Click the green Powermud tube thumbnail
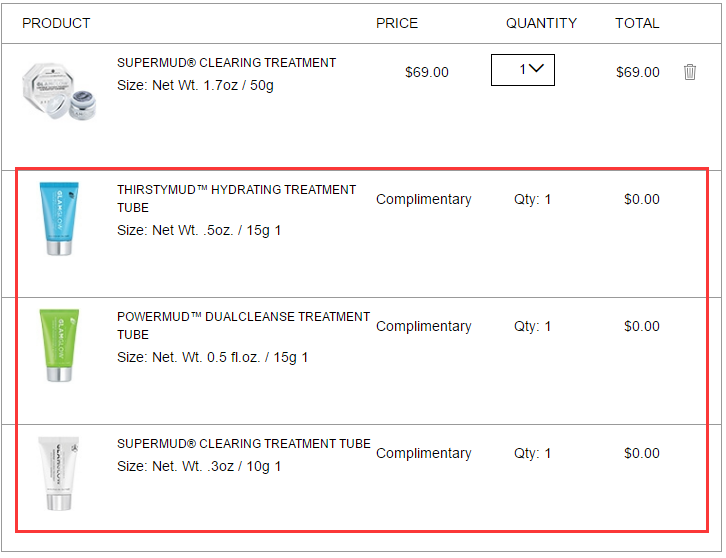Viewport: 726px width, 558px height. coord(59,345)
